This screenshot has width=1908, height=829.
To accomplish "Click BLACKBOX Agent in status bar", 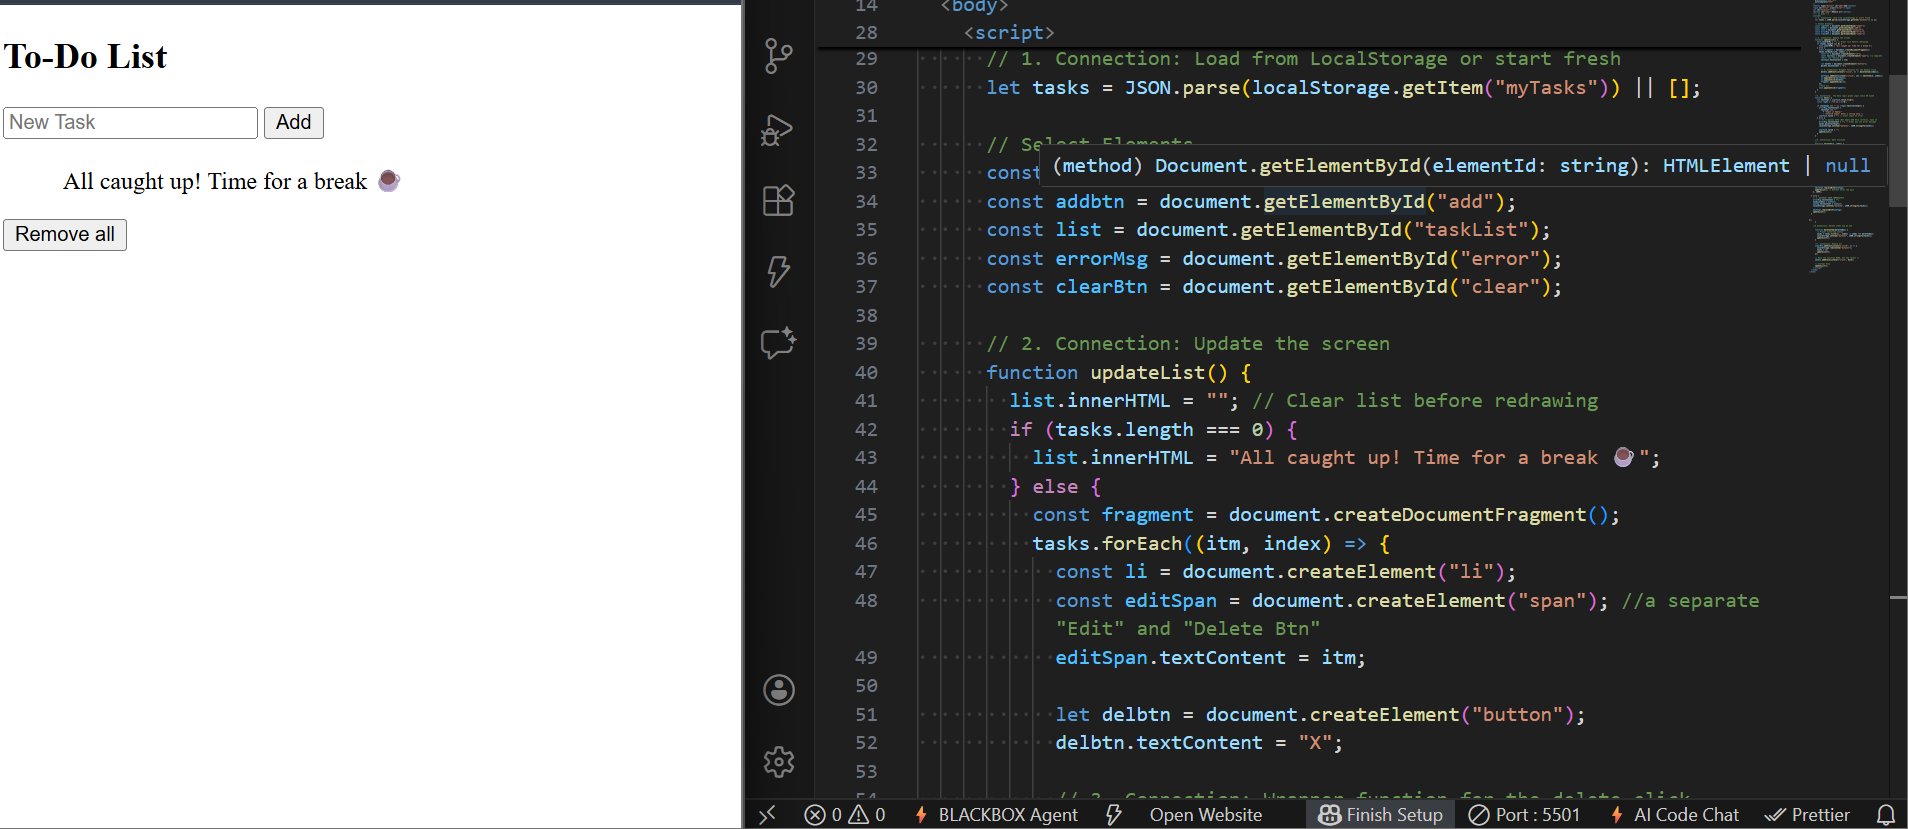I will pyautogui.click(x=996, y=815).
